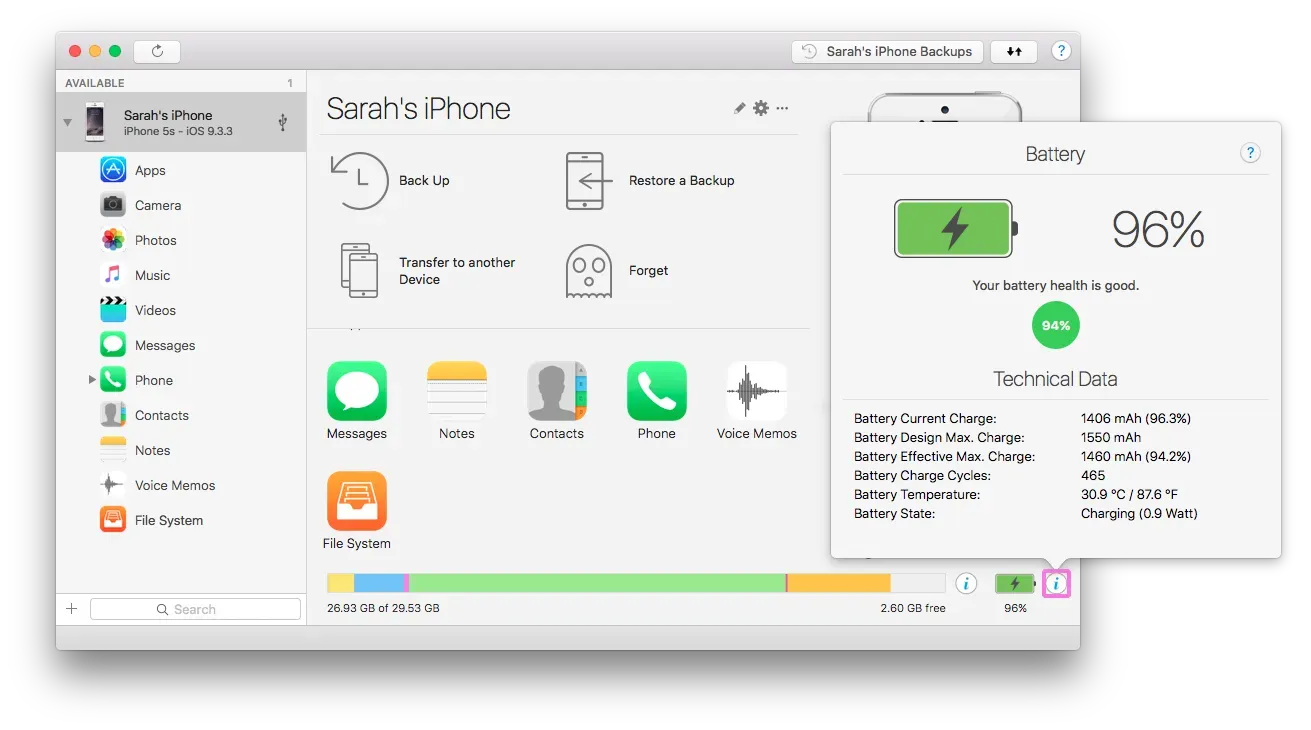
Task: Open Contacts from the app icons grid
Action: click(556, 390)
